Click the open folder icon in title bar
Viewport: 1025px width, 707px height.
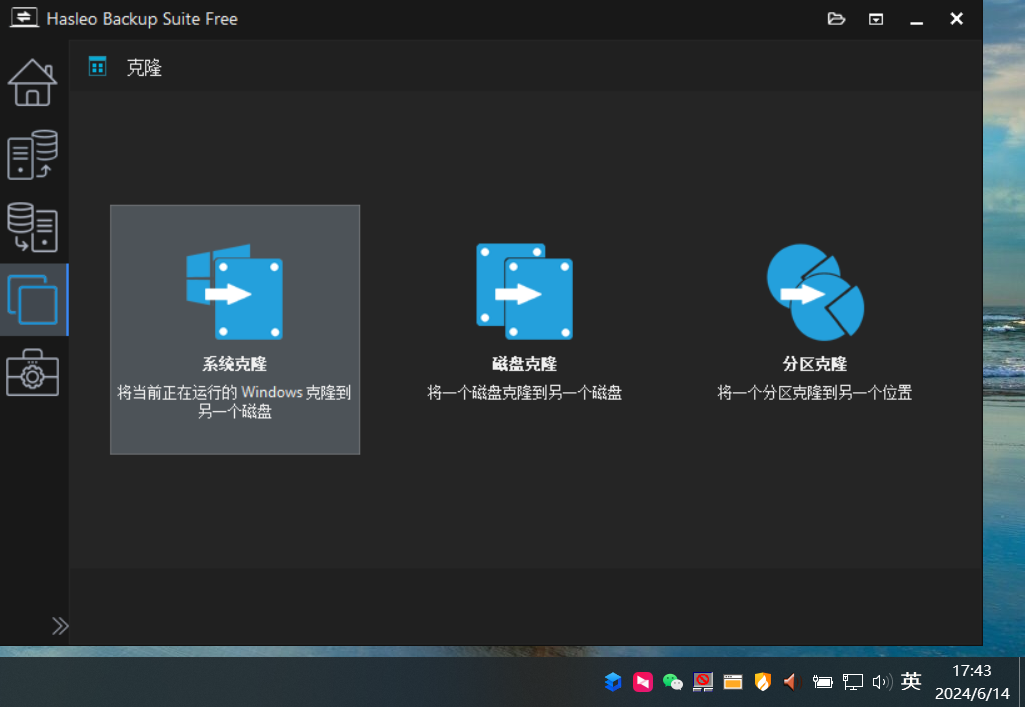(837, 19)
